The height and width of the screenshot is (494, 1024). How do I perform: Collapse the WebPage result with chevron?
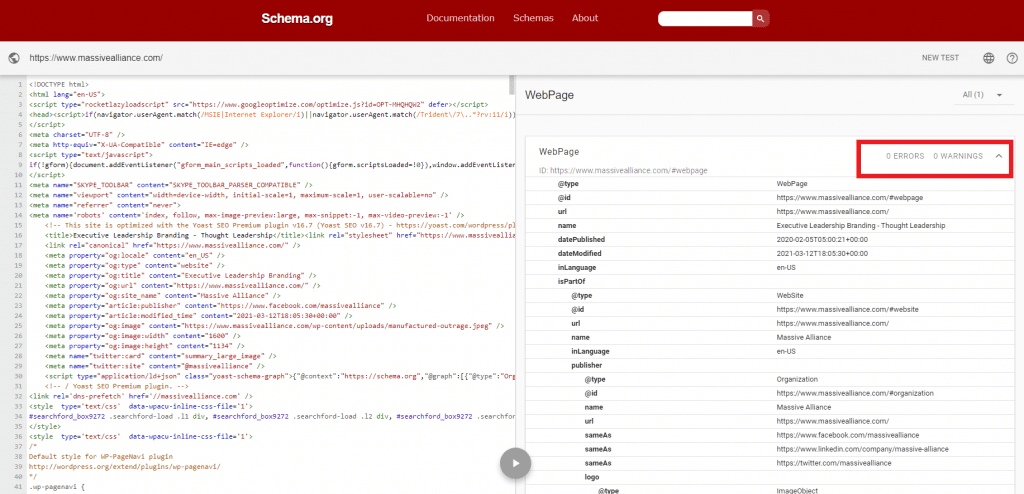[999, 156]
